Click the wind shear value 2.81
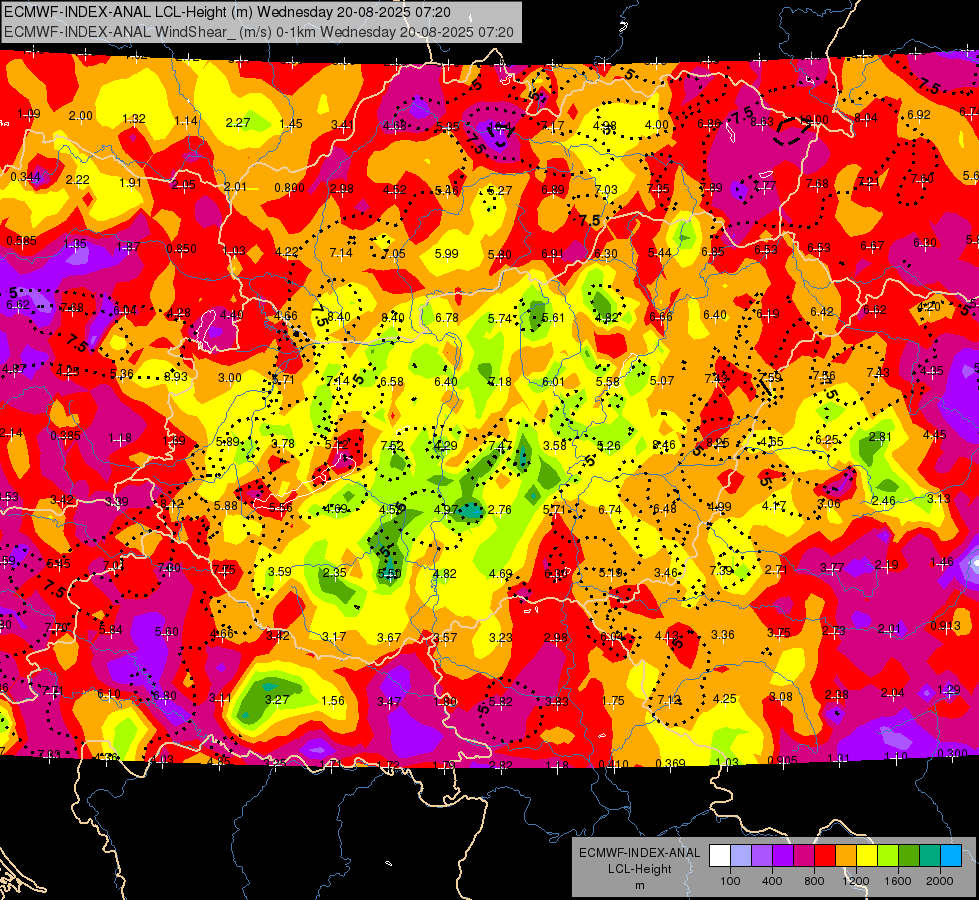The width and height of the screenshot is (979, 900). pyautogui.click(x=880, y=437)
